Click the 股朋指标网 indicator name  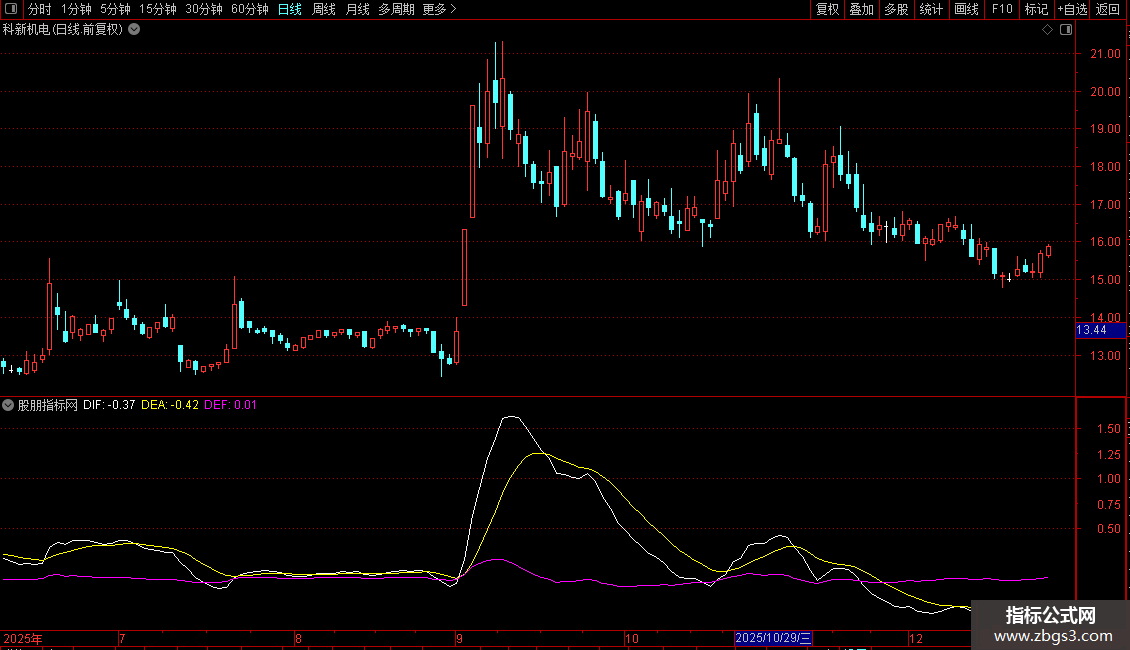[x=48, y=405]
